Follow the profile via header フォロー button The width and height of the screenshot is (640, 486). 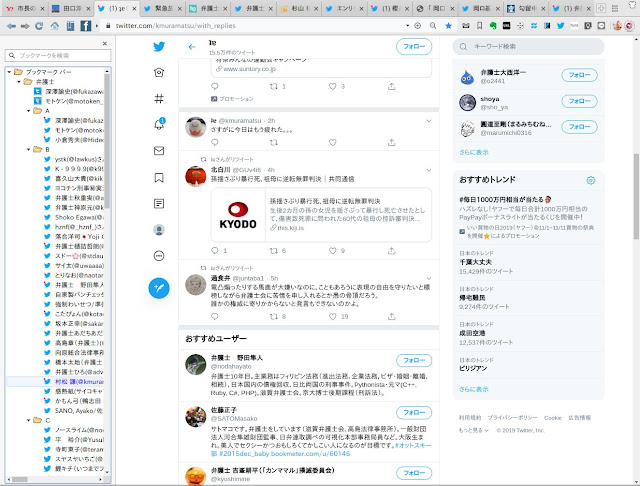[x=414, y=47]
